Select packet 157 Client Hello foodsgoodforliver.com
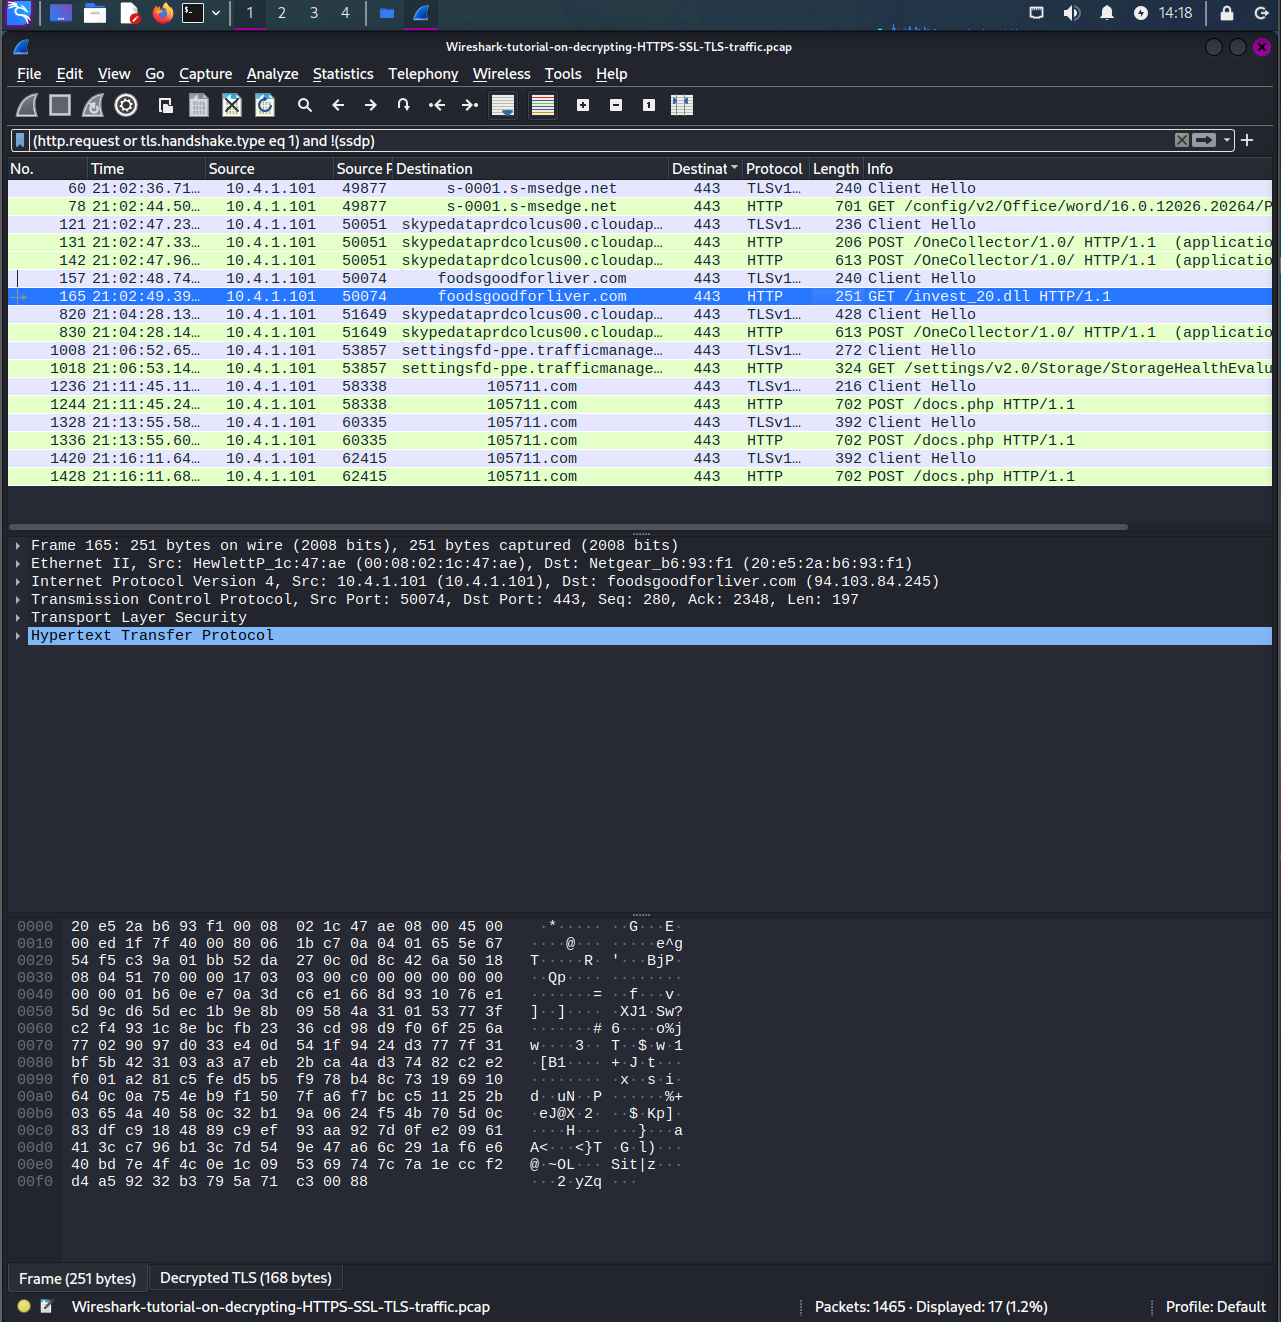Image resolution: width=1281 pixels, height=1322 pixels. pyautogui.click(x=640, y=278)
